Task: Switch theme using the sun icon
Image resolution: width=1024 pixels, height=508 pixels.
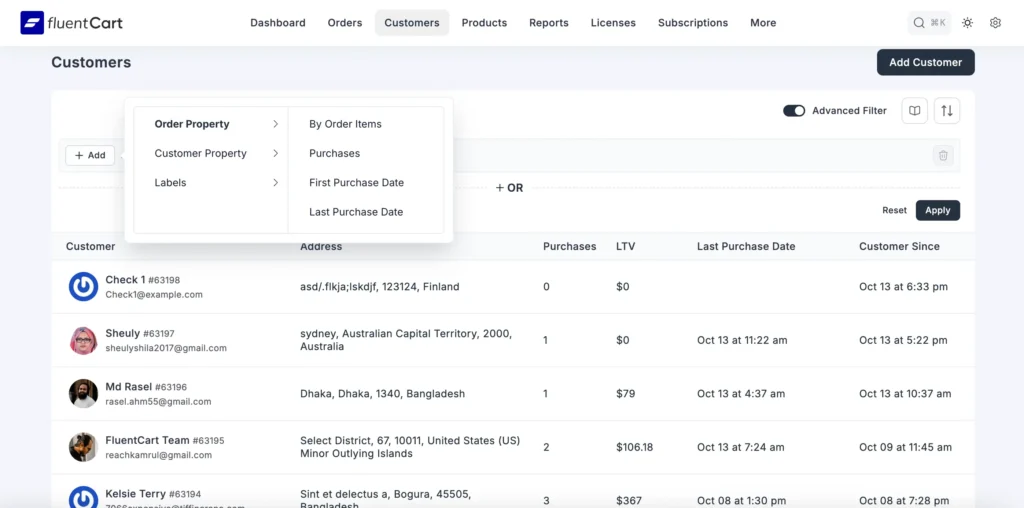Action: 967,22
